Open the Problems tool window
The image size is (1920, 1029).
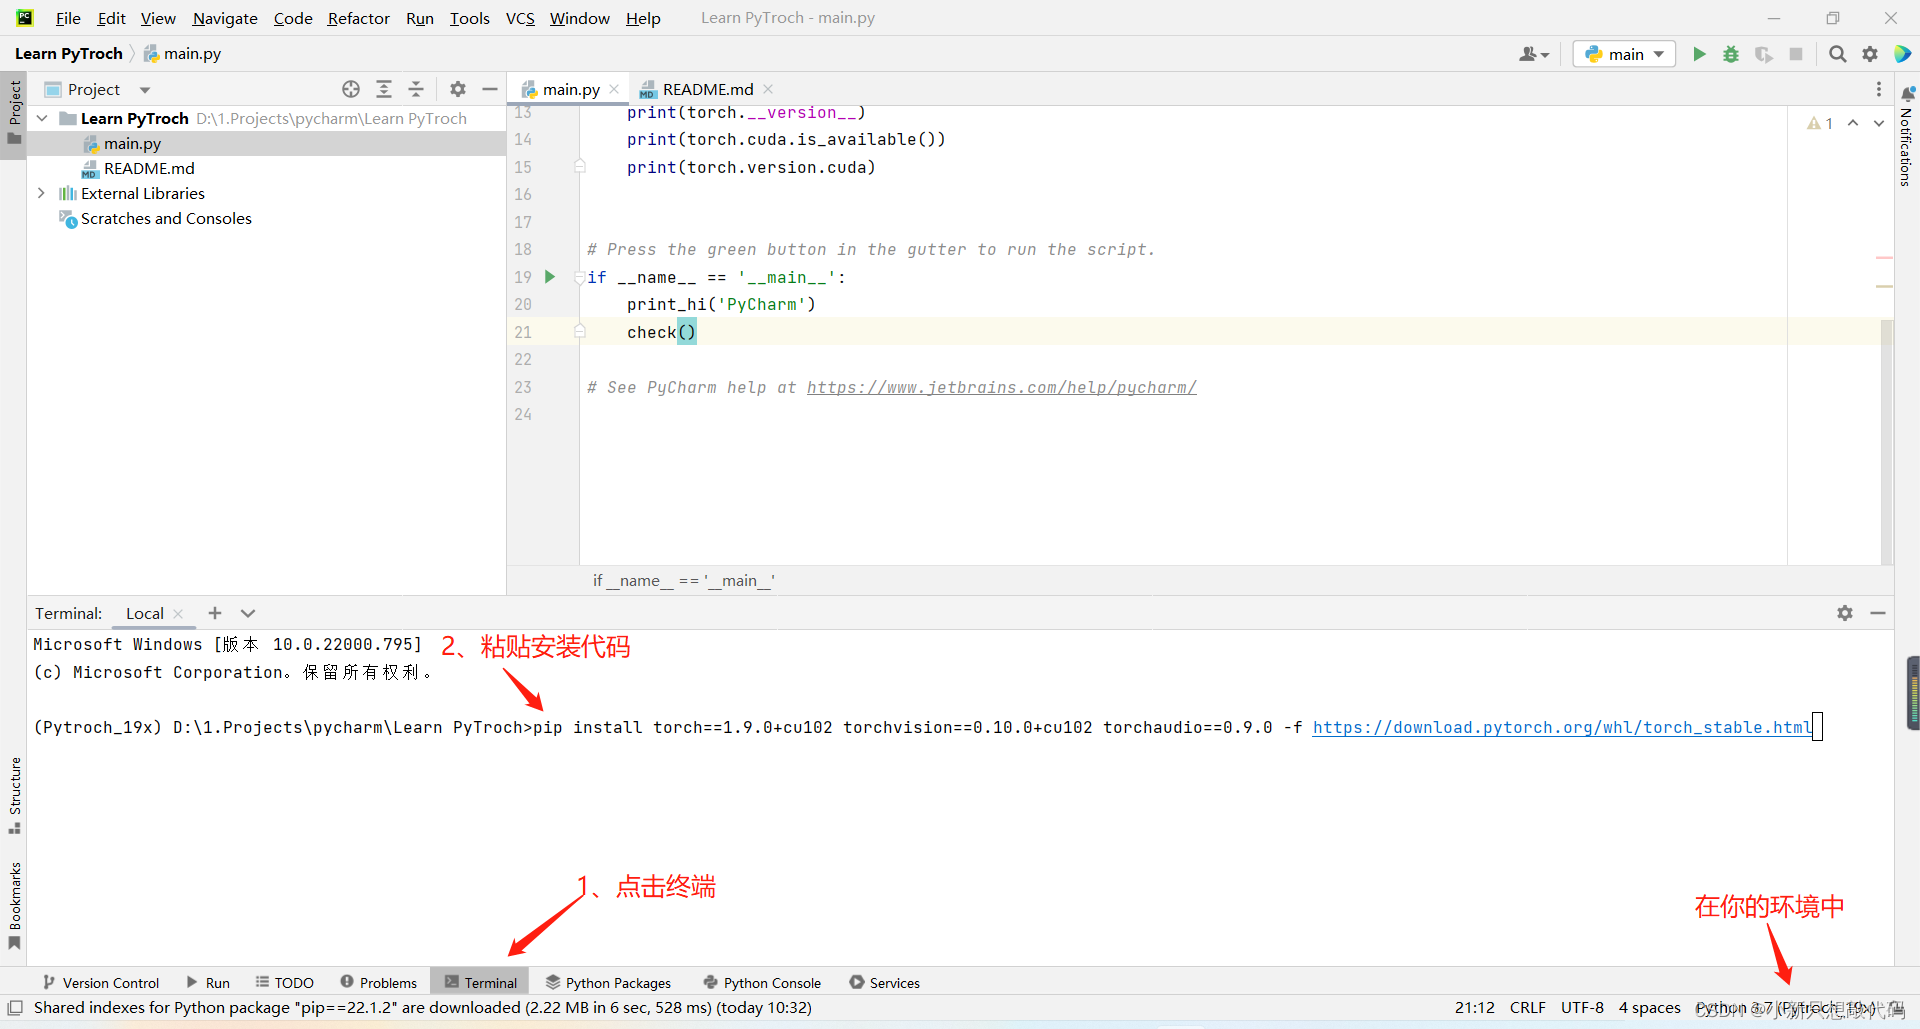point(379,983)
